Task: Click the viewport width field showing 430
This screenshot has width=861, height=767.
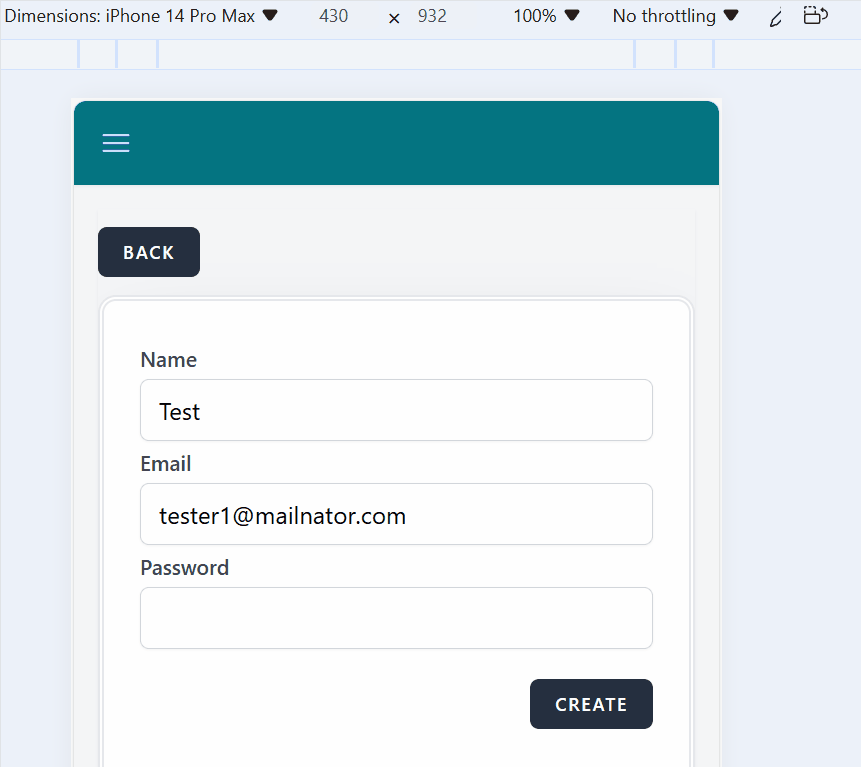Action: [x=333, y=16]
